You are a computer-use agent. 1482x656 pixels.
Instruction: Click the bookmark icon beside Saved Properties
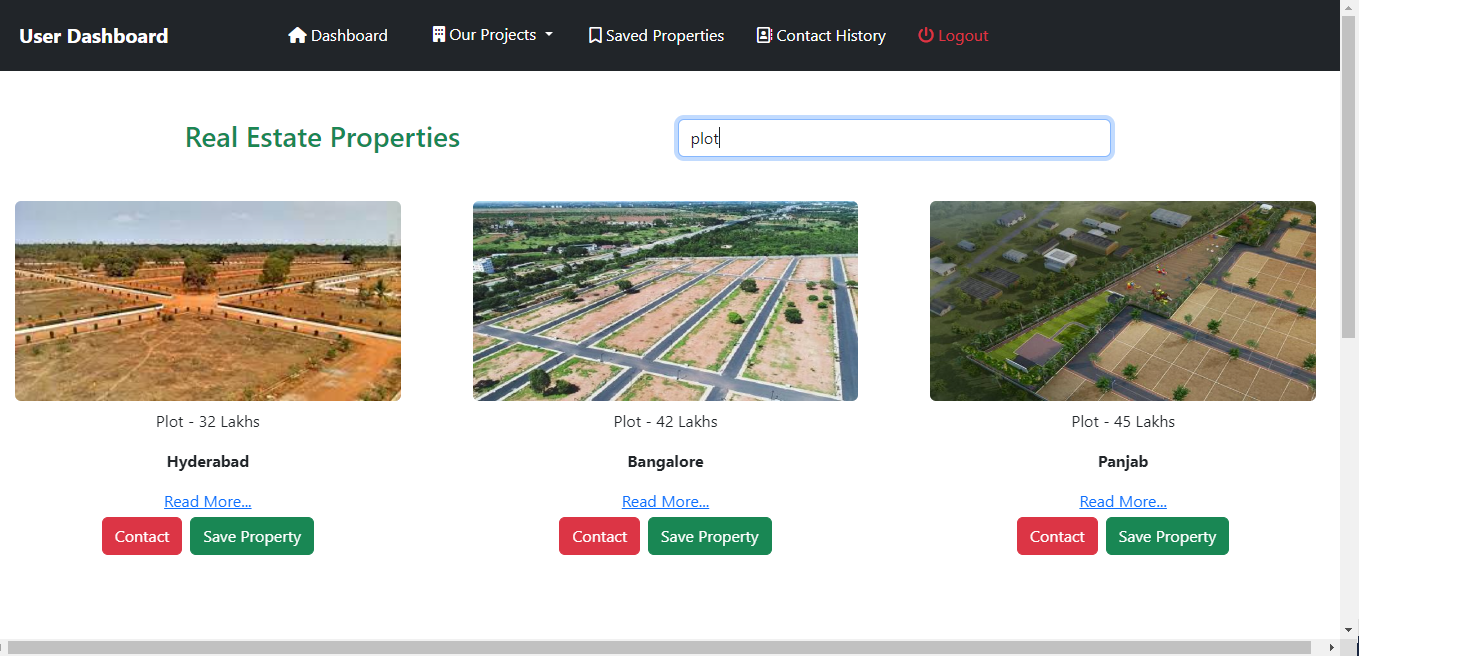pos(593,34)
